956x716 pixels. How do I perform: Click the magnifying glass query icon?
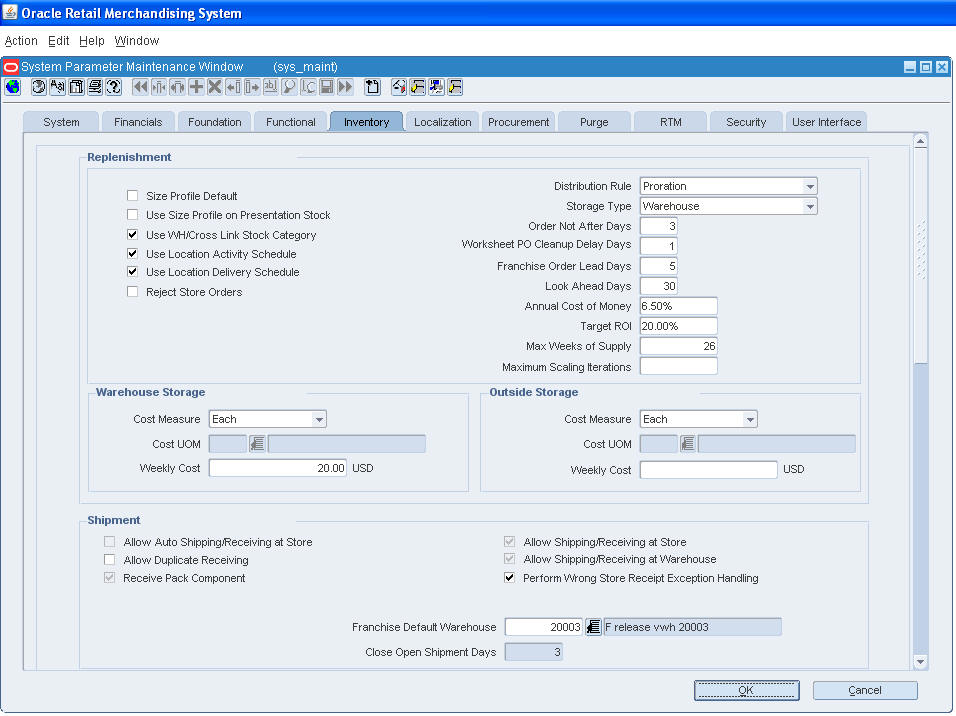(289, 87)
